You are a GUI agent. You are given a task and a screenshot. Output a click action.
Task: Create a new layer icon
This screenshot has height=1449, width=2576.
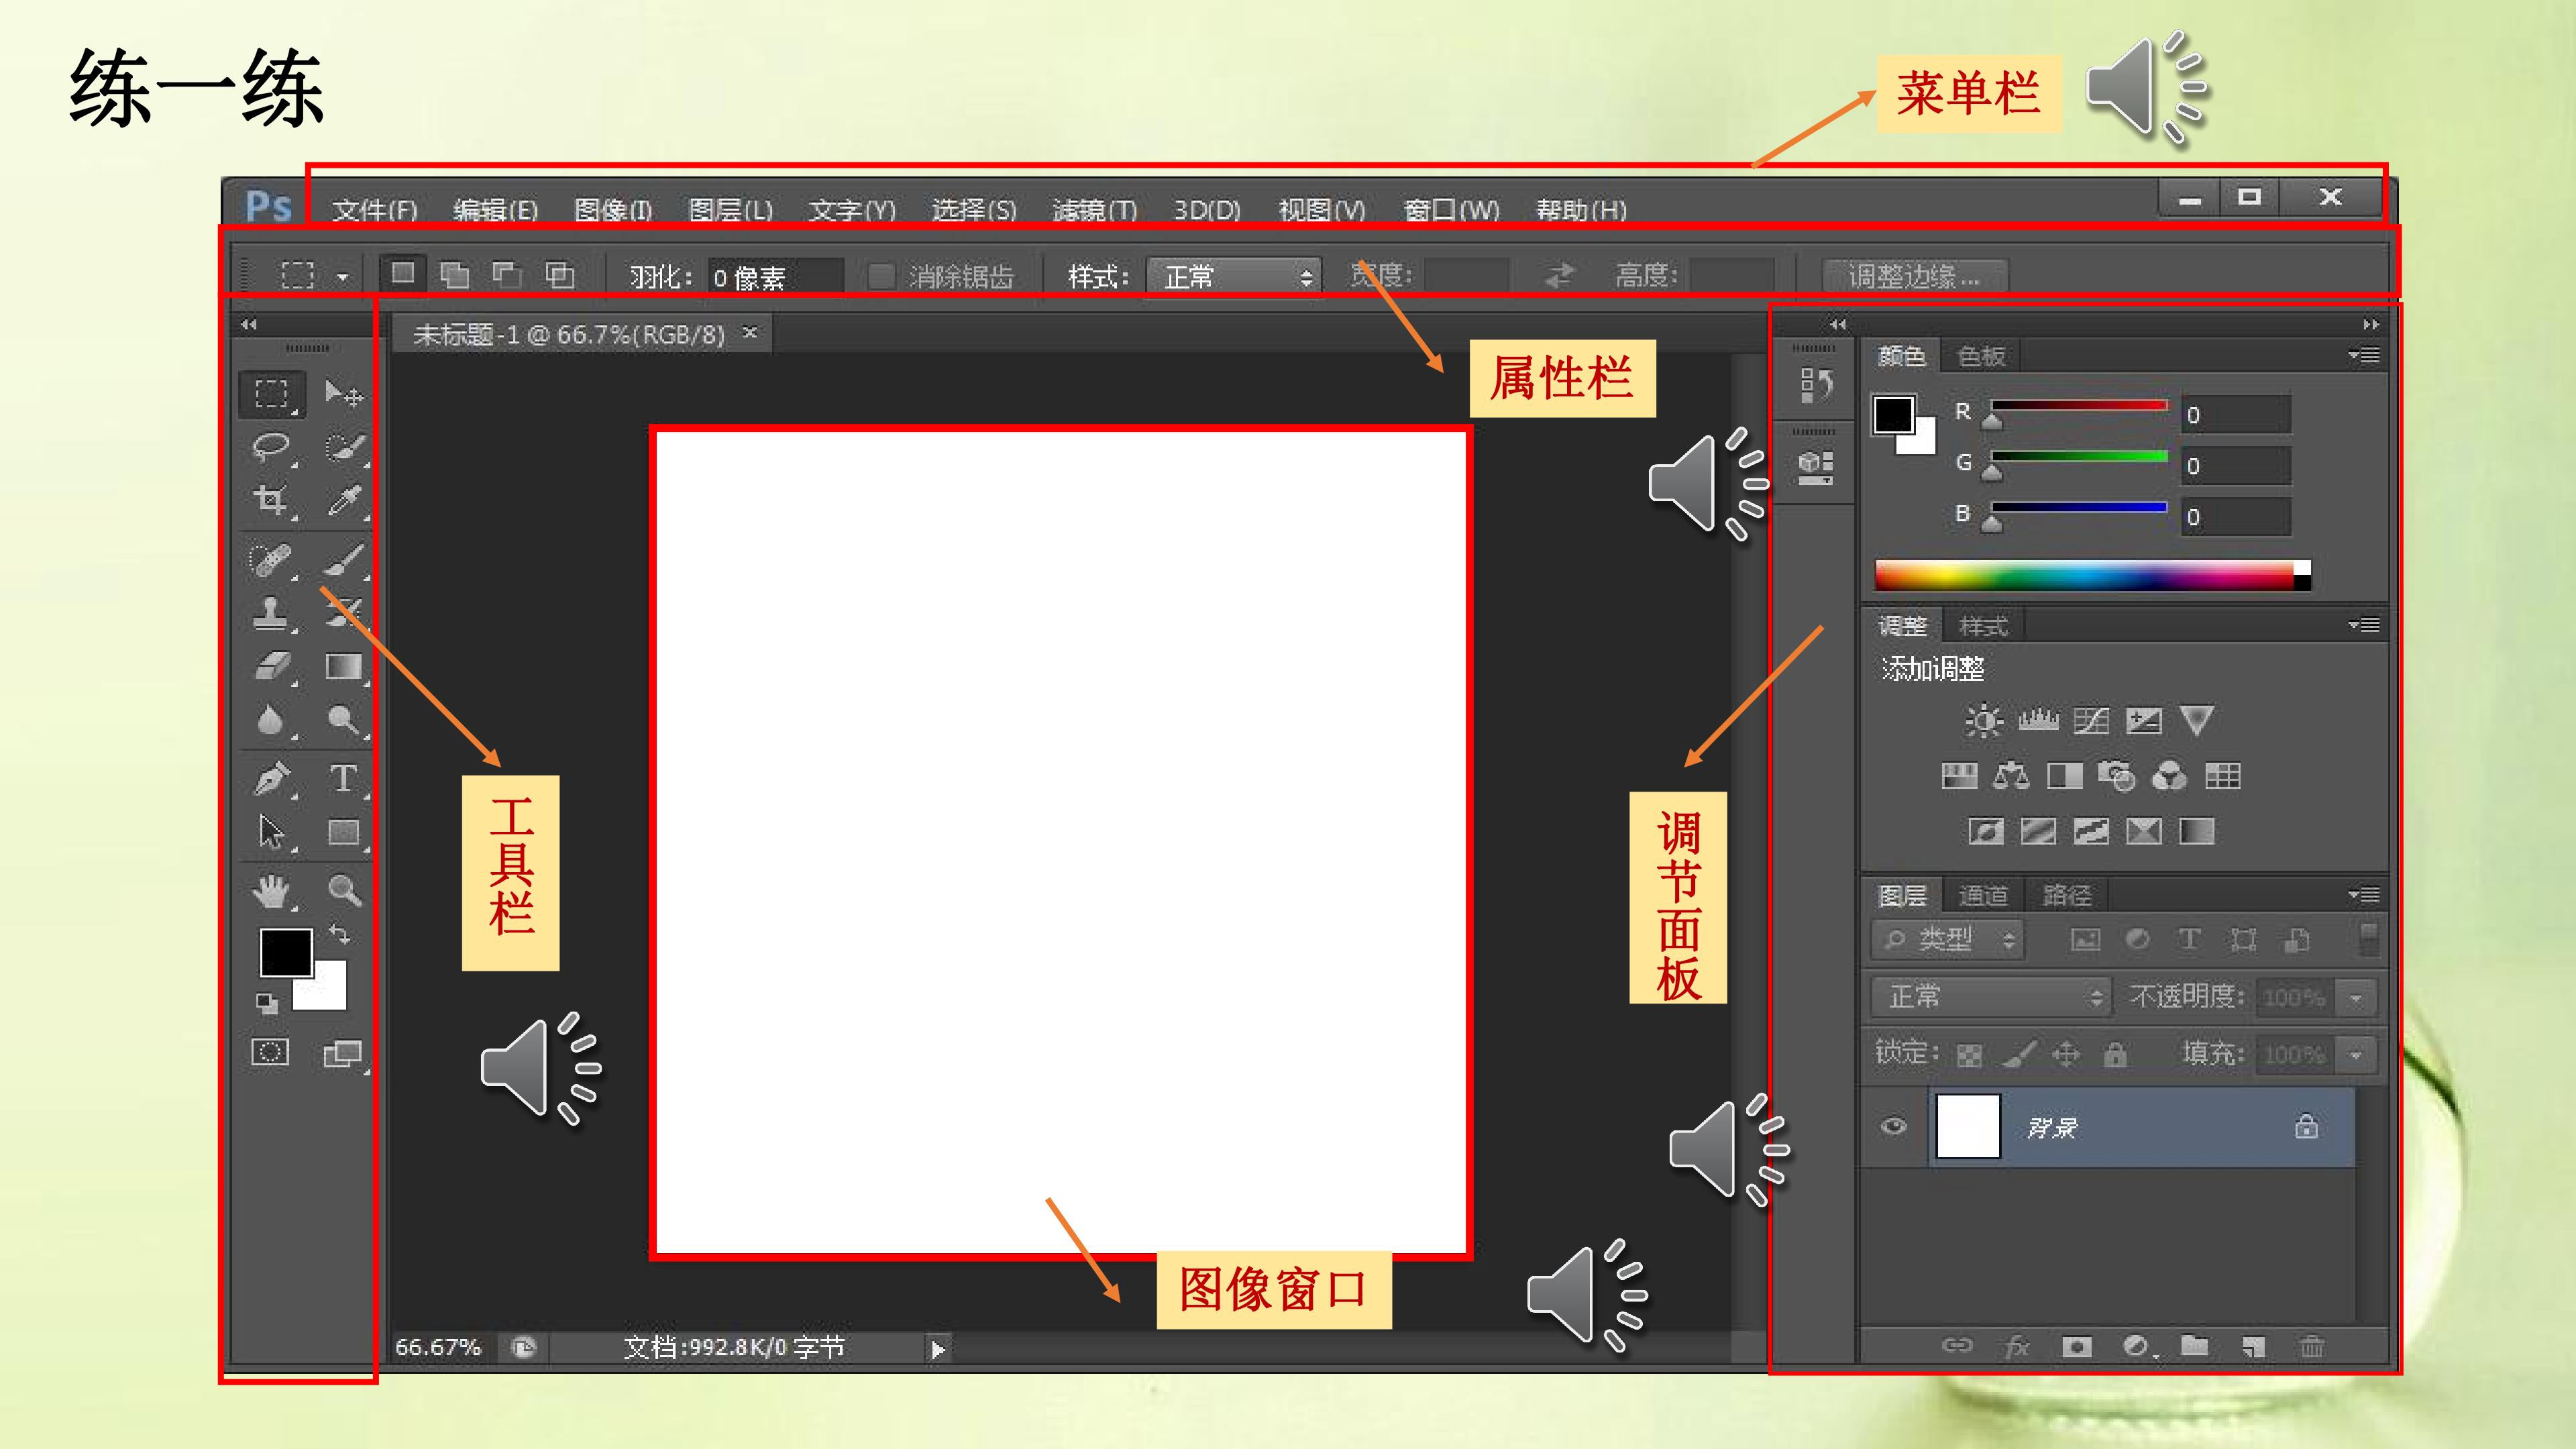(2252, 1347)
